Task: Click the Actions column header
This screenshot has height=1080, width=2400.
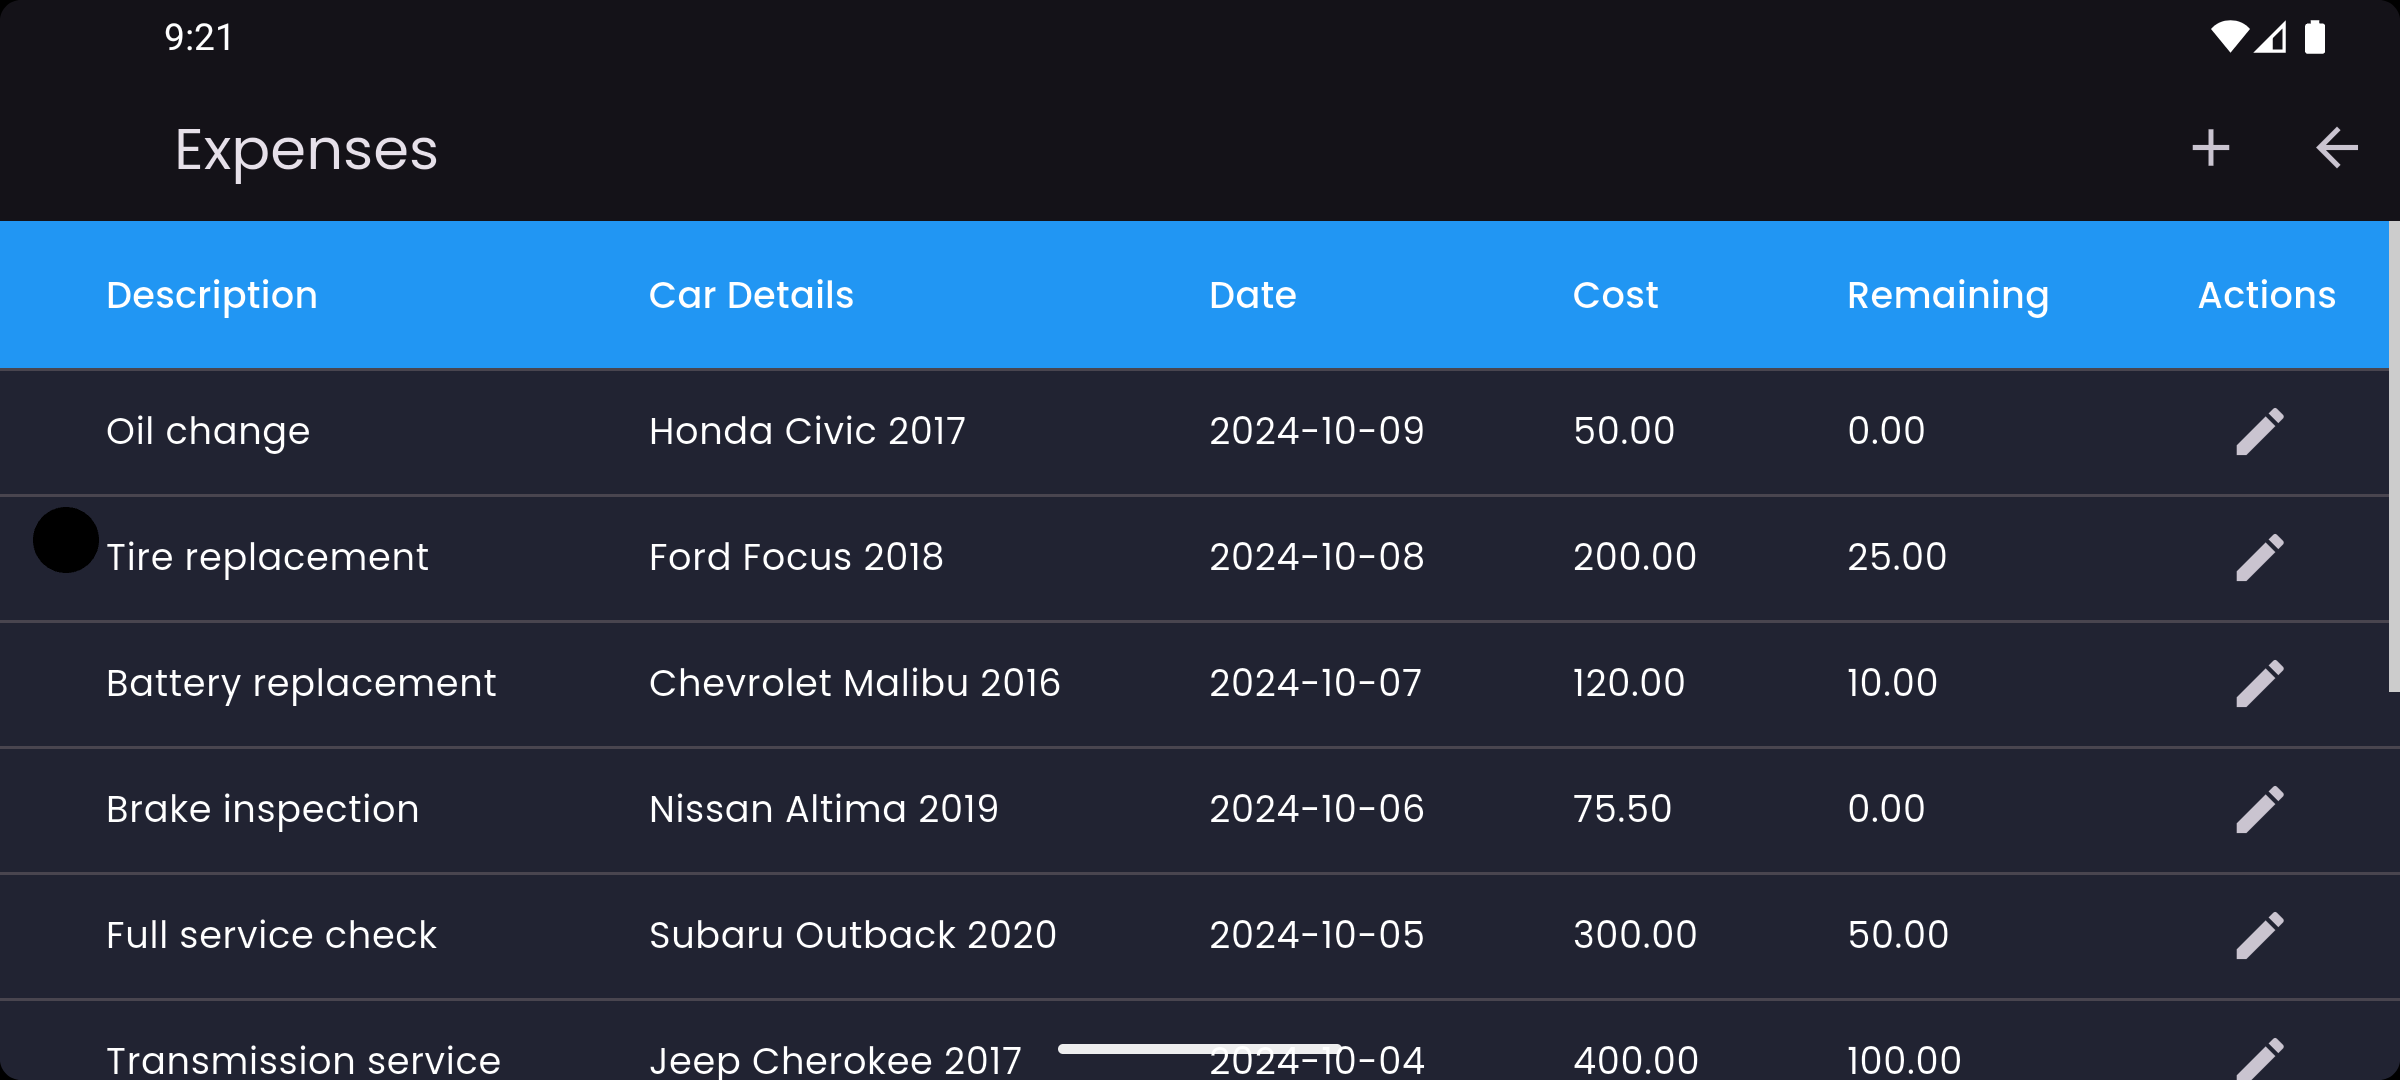Action: pos(2266,294)
